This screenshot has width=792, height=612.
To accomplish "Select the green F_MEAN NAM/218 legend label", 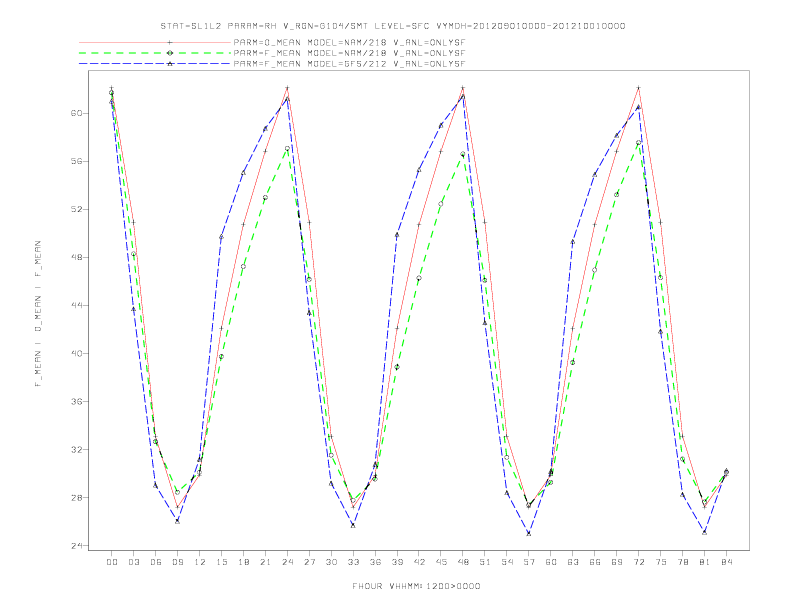I will 350,53.
